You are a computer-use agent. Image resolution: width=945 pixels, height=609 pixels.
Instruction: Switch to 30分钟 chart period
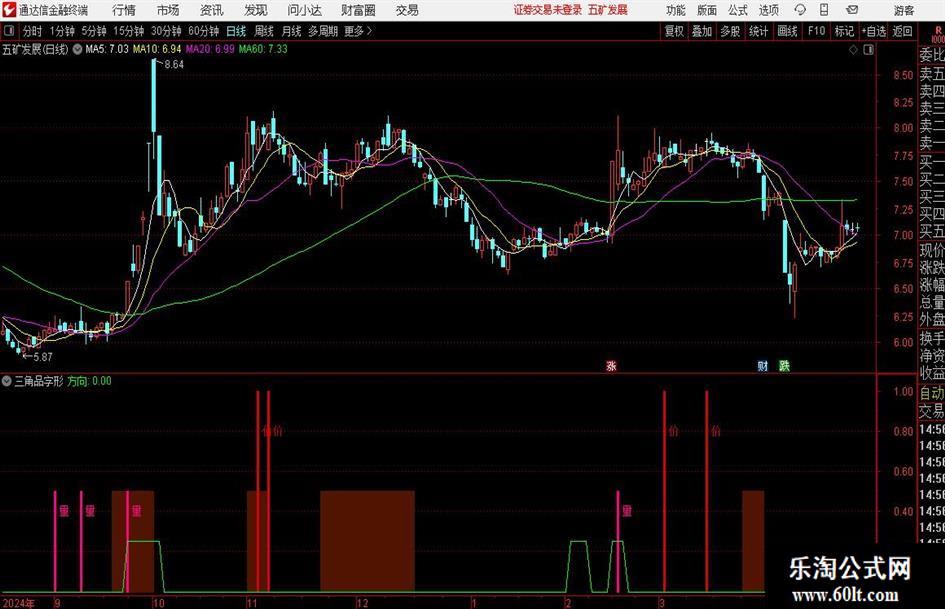[166, 31]
